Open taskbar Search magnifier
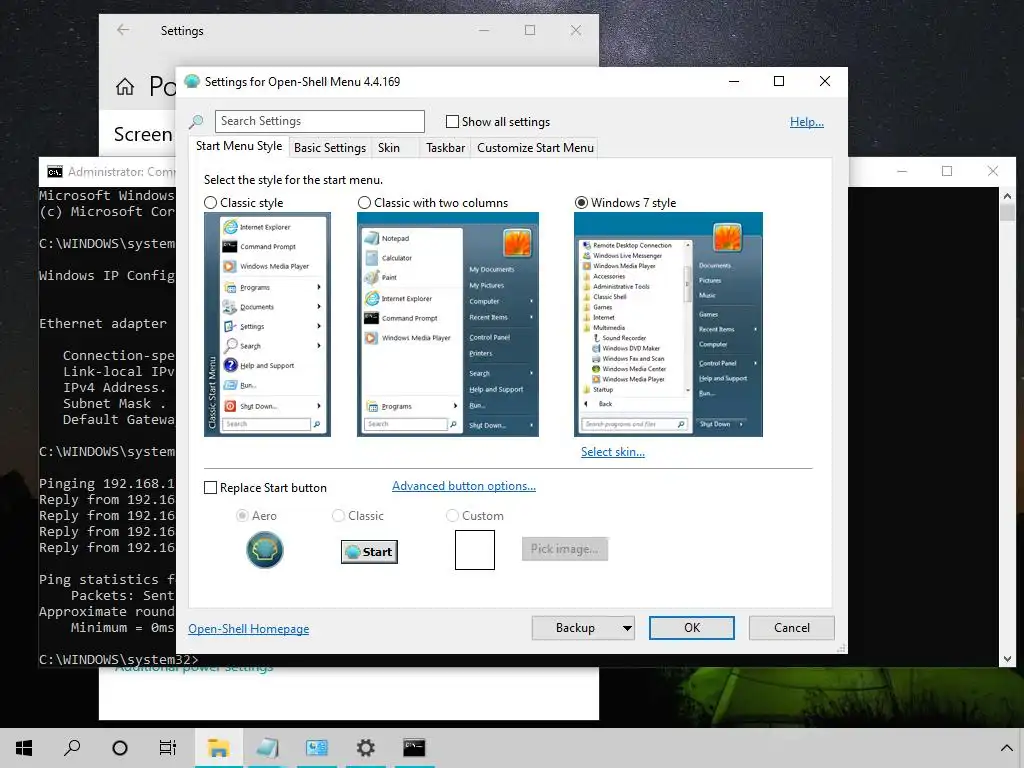The image size is (1024, 768). coord(72,747)
